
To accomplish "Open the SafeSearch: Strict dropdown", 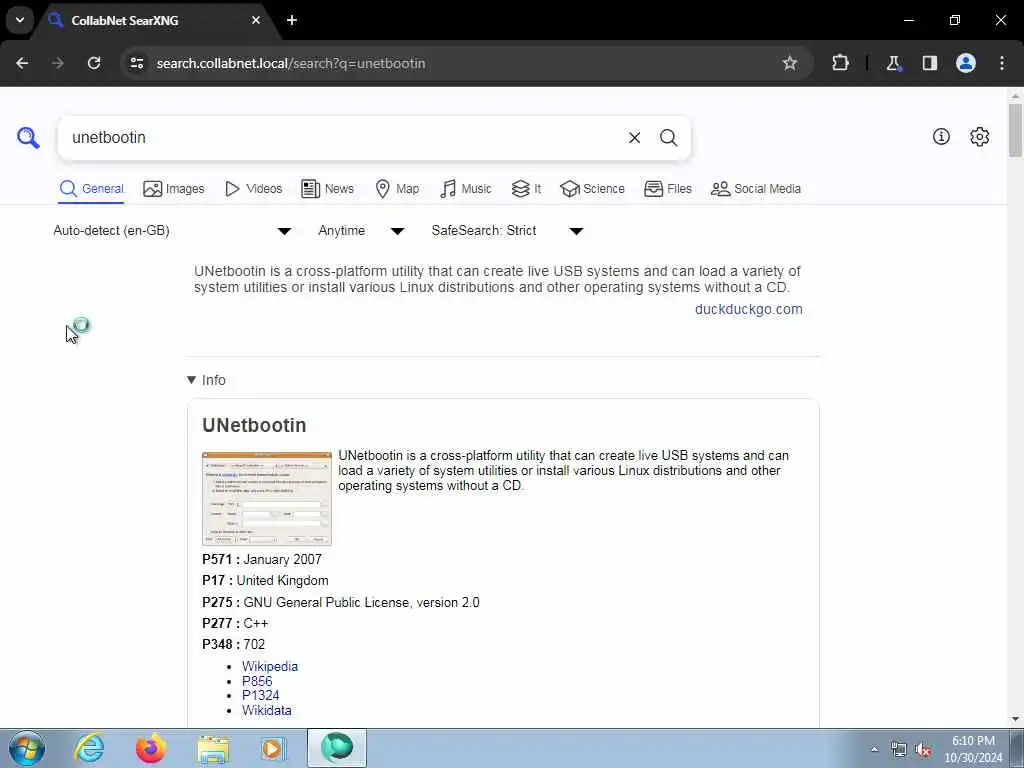I will (x=507, y=231).
